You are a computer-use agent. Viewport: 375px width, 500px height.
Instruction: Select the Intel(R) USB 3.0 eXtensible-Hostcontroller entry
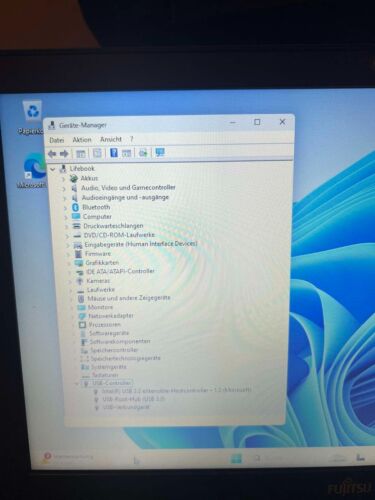(176, 390)
